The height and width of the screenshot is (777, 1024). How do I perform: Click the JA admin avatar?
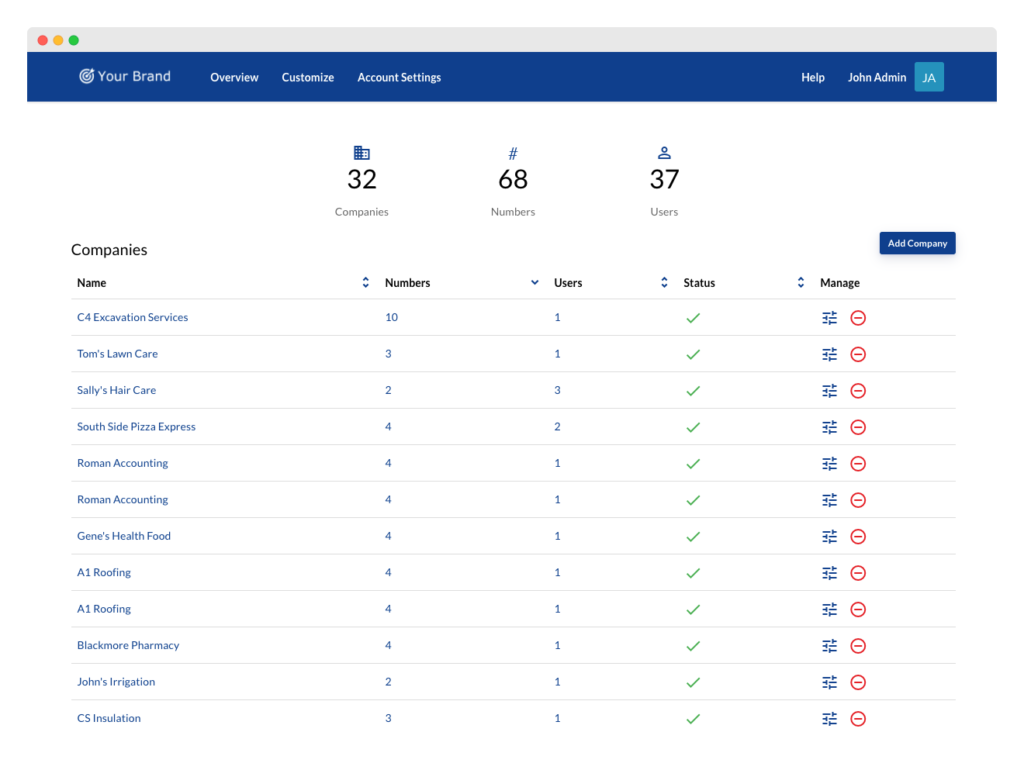[929, 76]
